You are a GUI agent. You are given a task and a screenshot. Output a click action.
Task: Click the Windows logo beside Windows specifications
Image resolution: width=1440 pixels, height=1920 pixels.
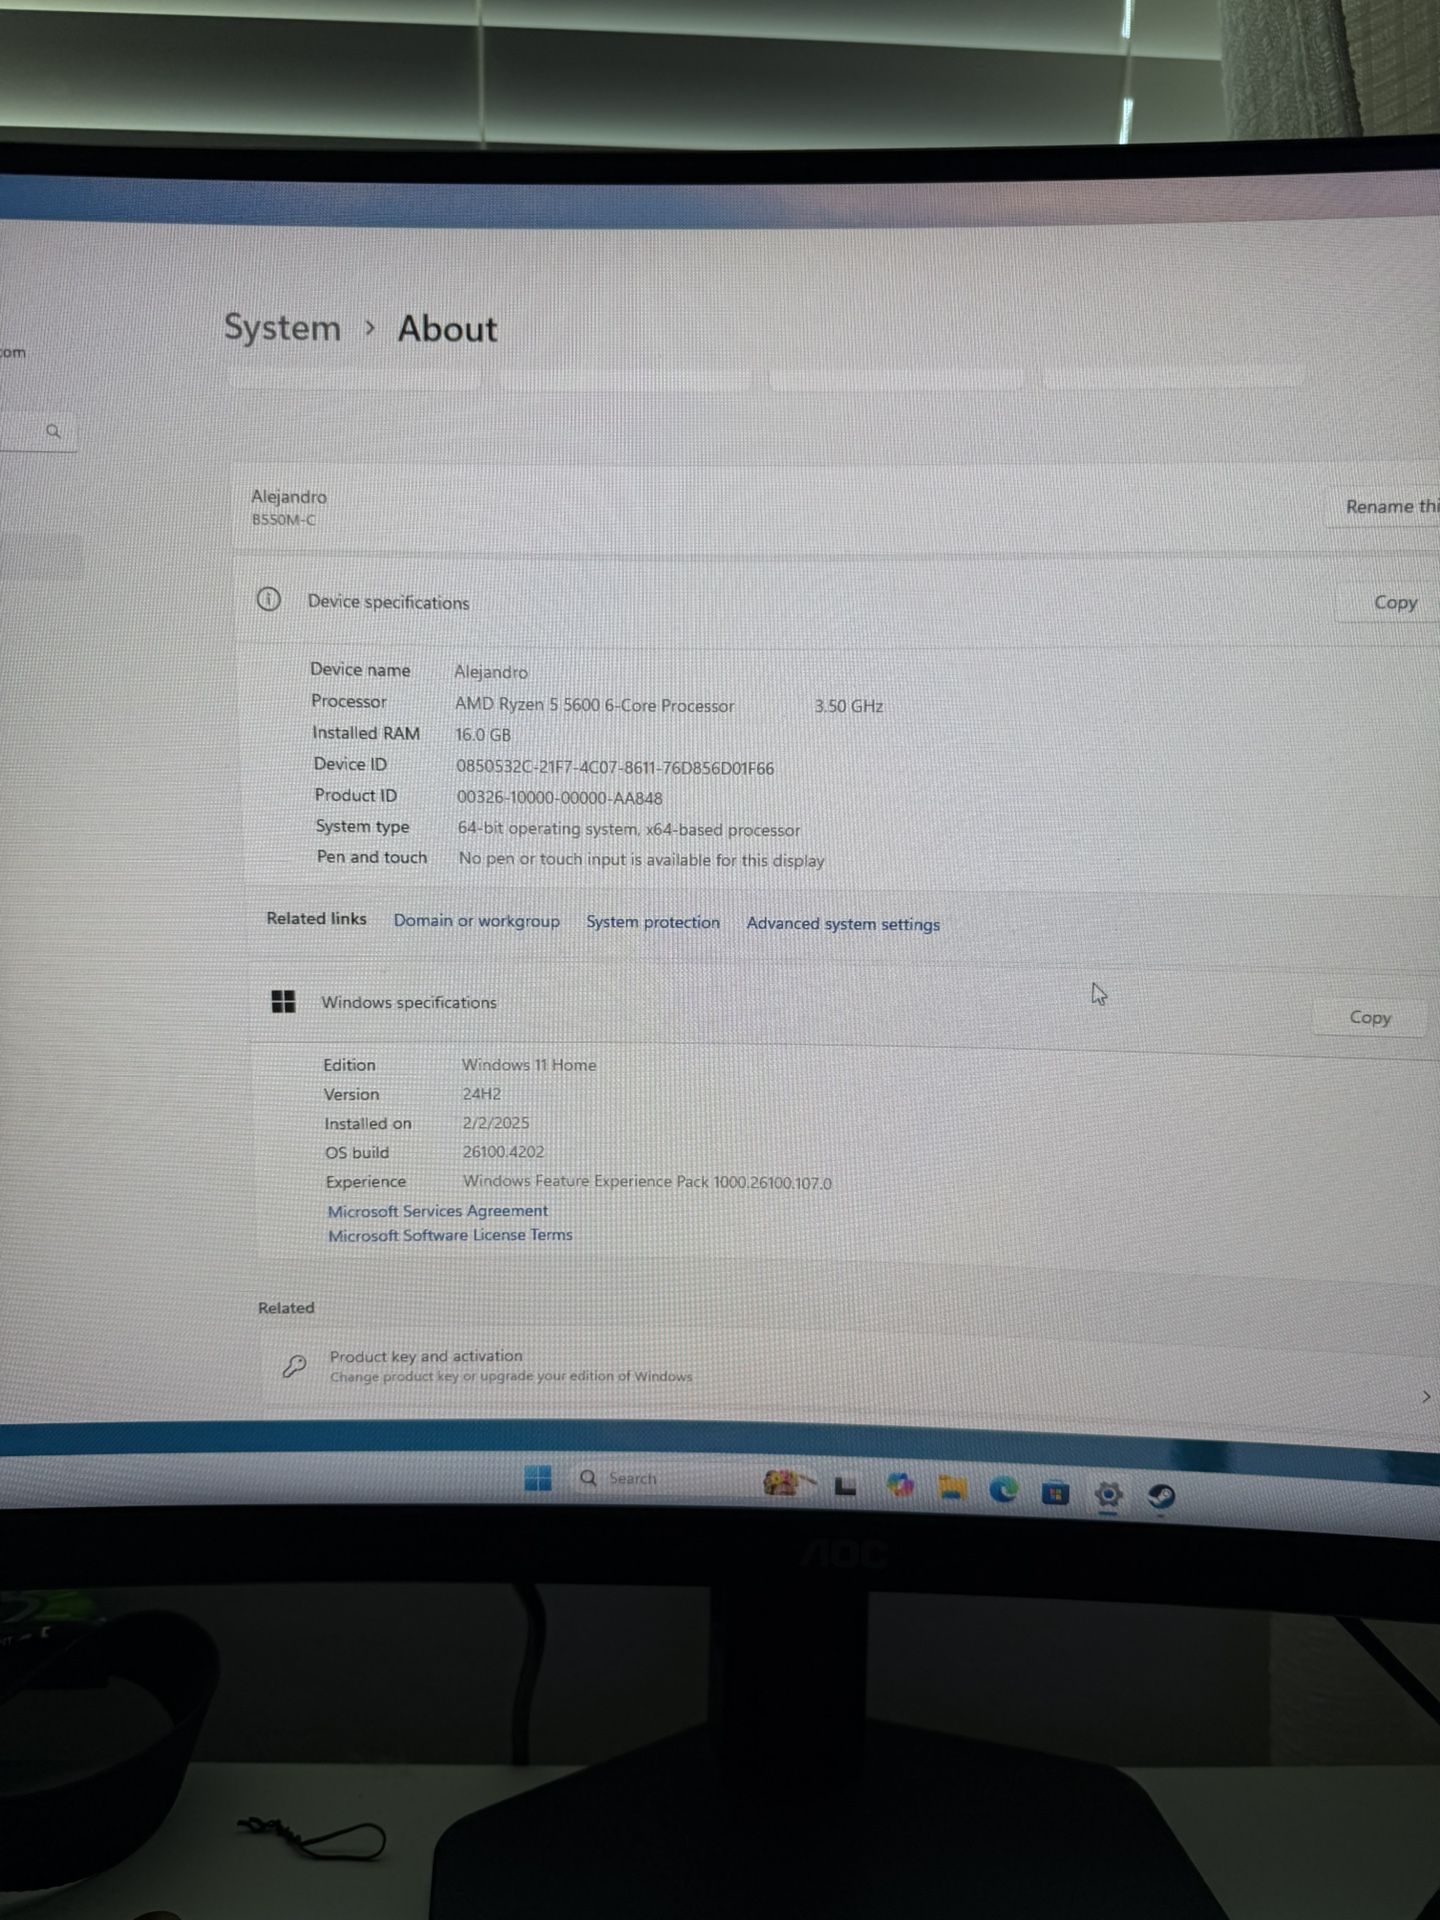pos(284,1001)
